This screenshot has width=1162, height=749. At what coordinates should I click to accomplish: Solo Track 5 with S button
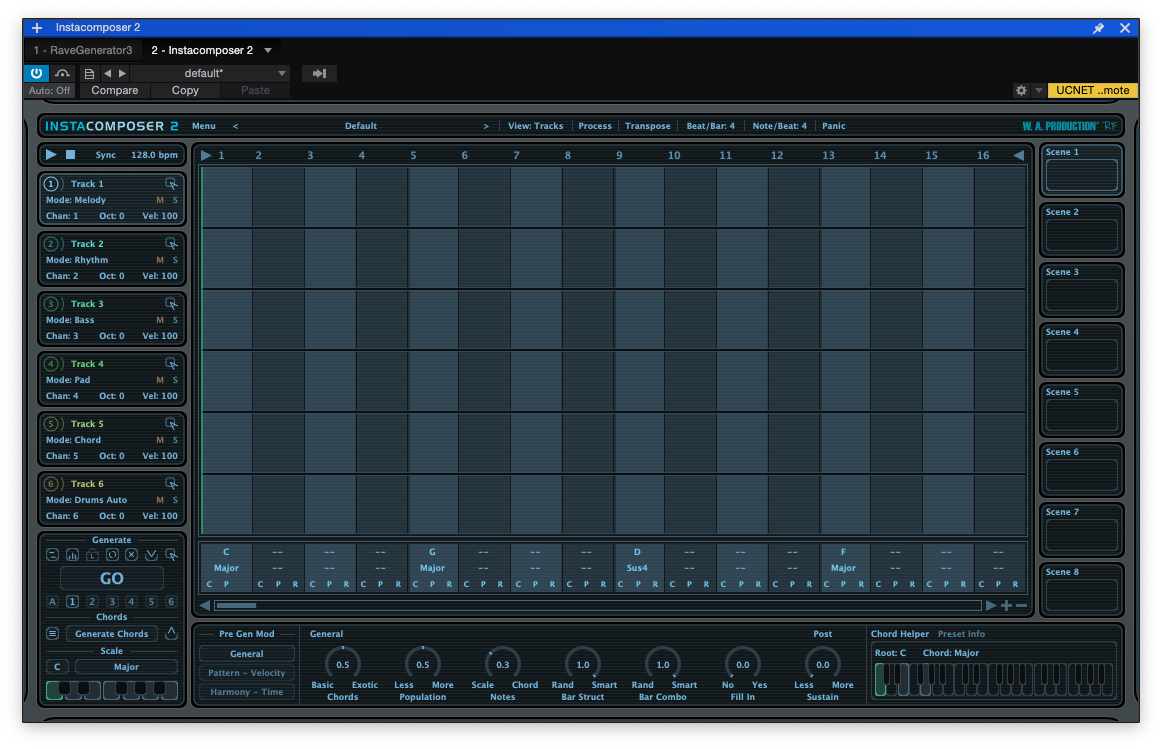pyautogui.click(x=175, y=440)
